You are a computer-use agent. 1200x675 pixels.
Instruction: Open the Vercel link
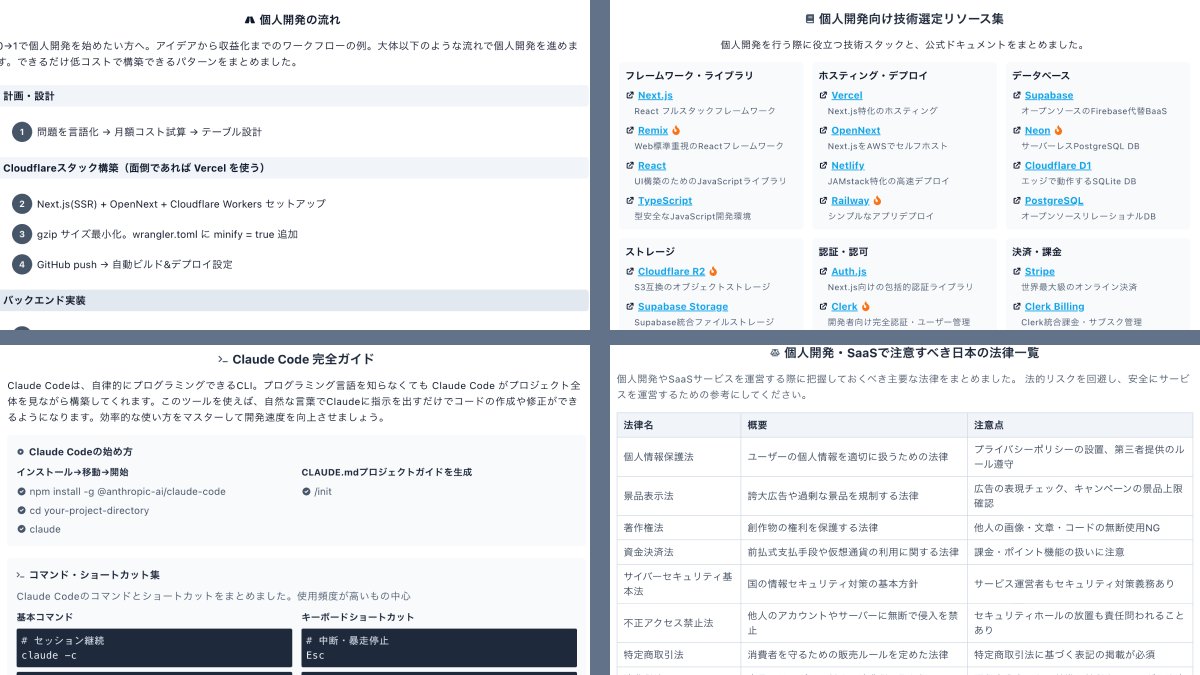(847, 95)
